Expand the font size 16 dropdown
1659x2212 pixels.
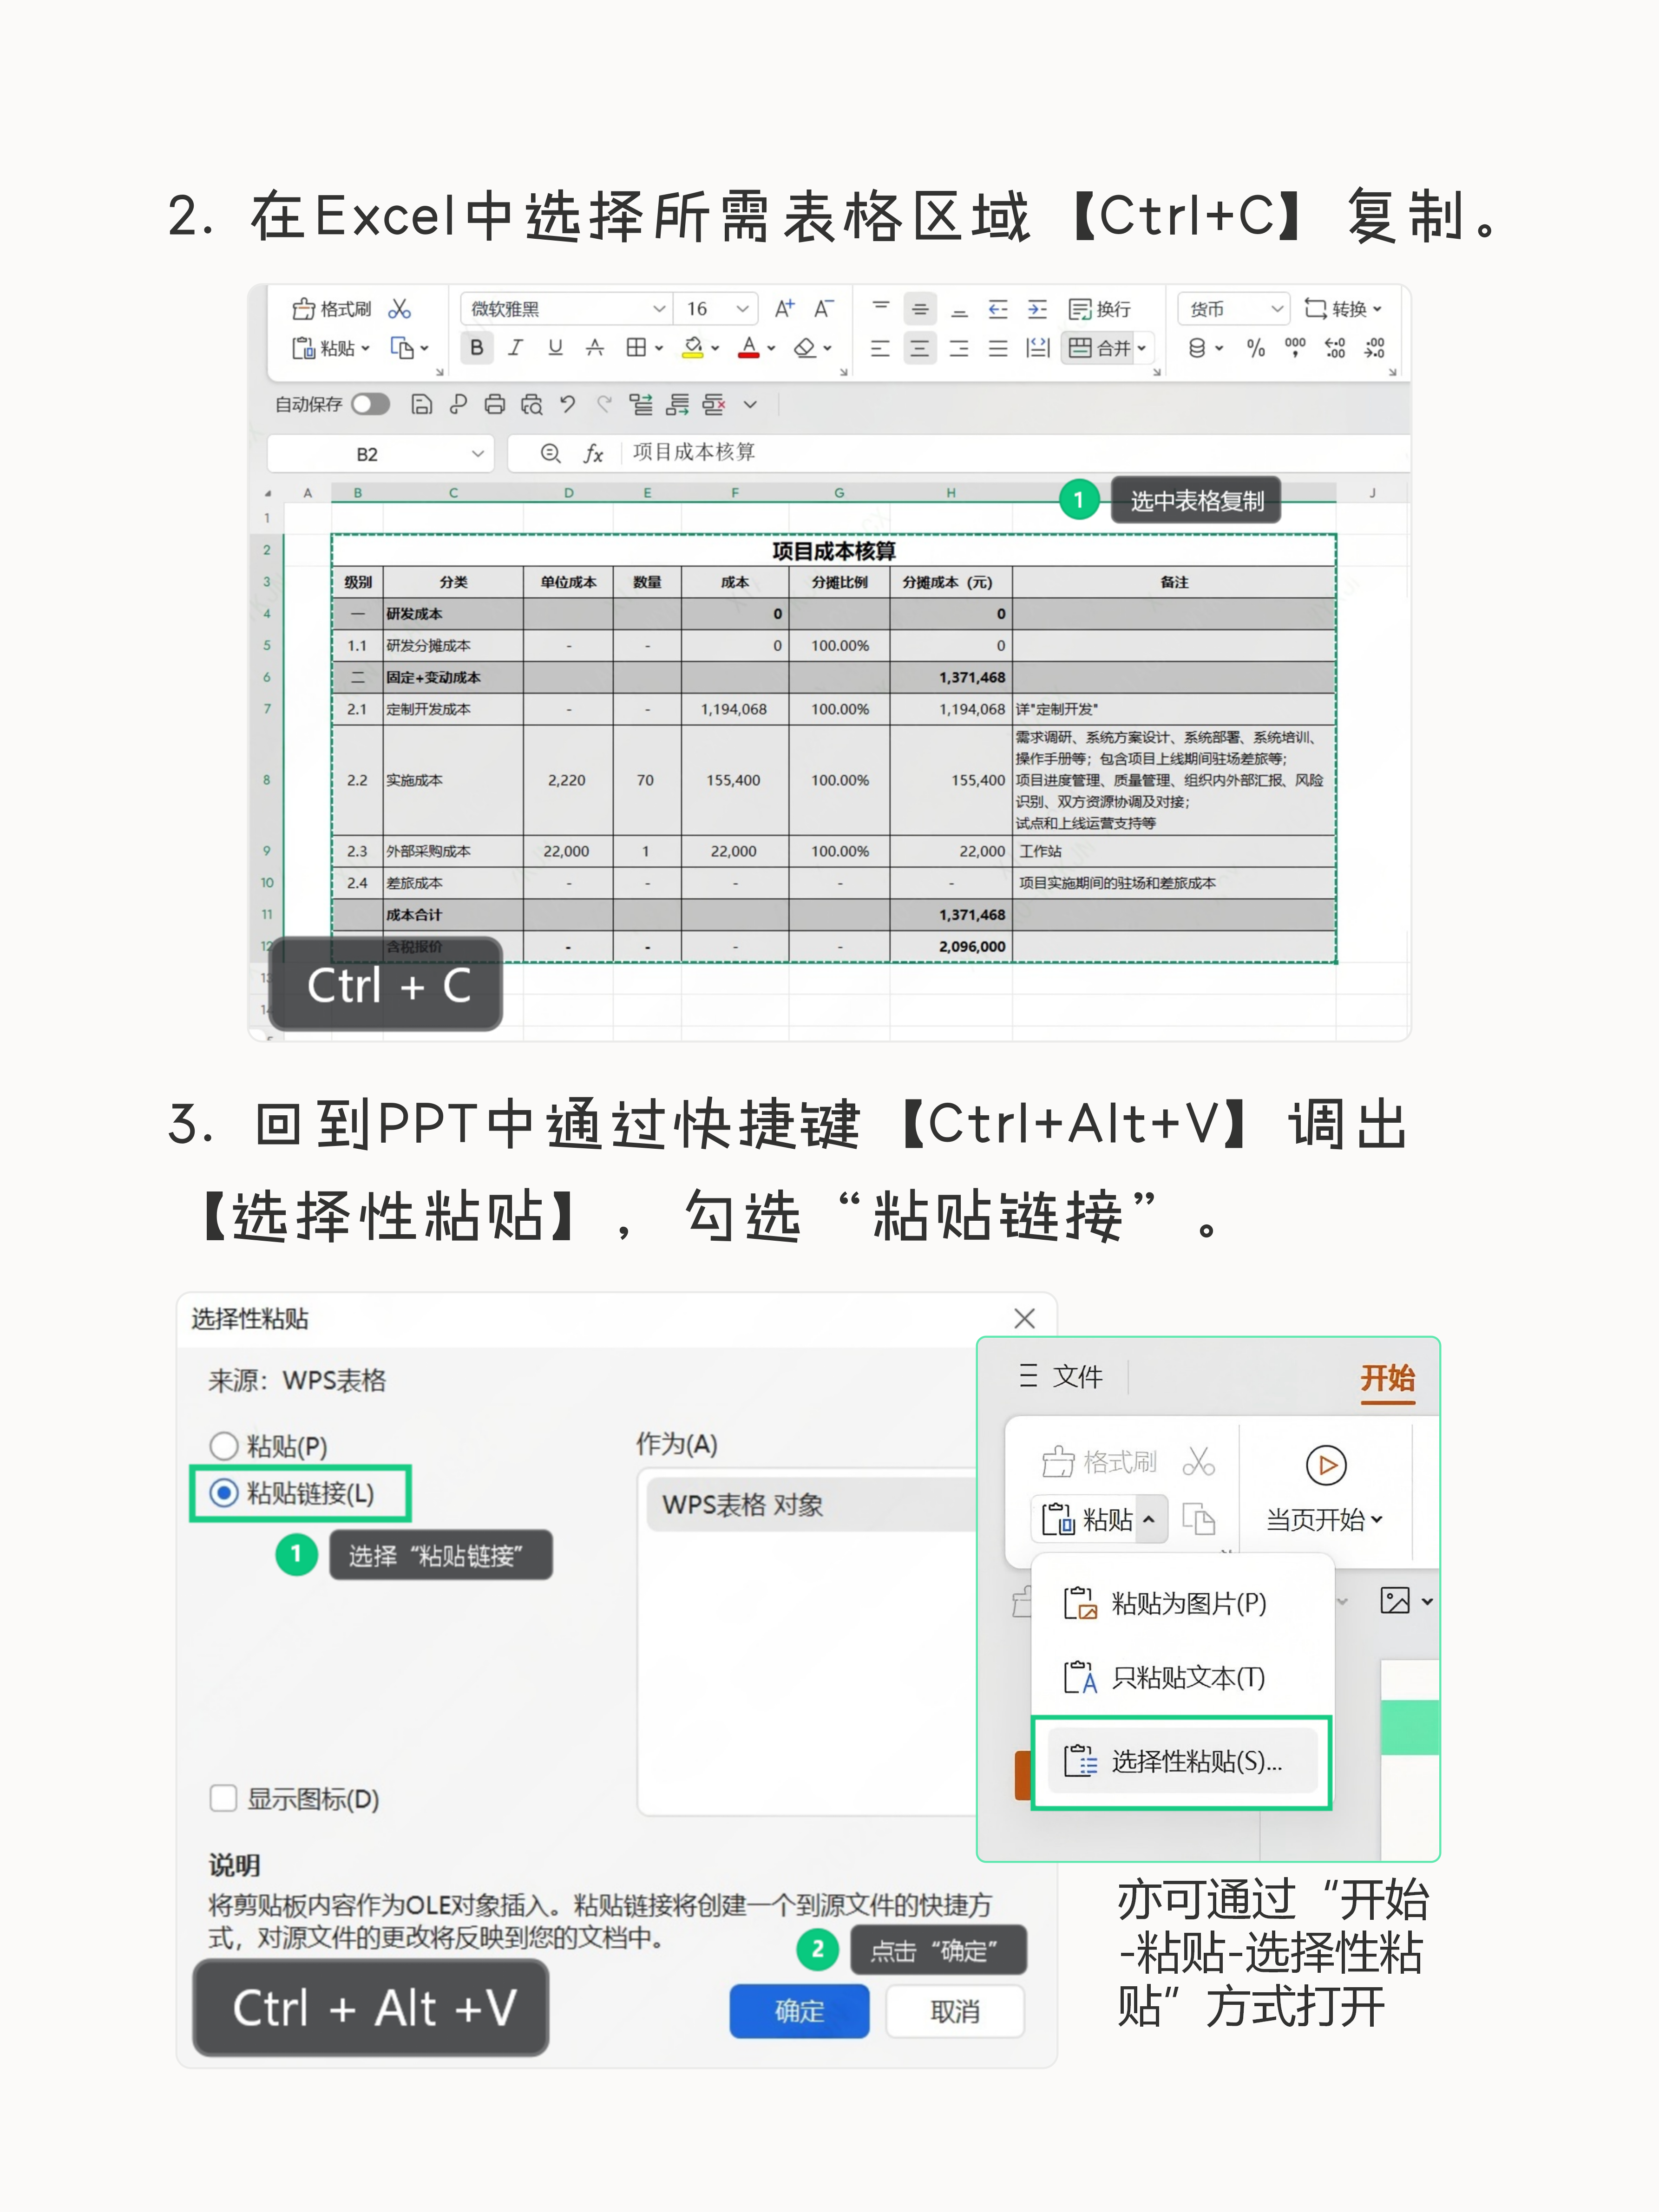coord(742,309)
